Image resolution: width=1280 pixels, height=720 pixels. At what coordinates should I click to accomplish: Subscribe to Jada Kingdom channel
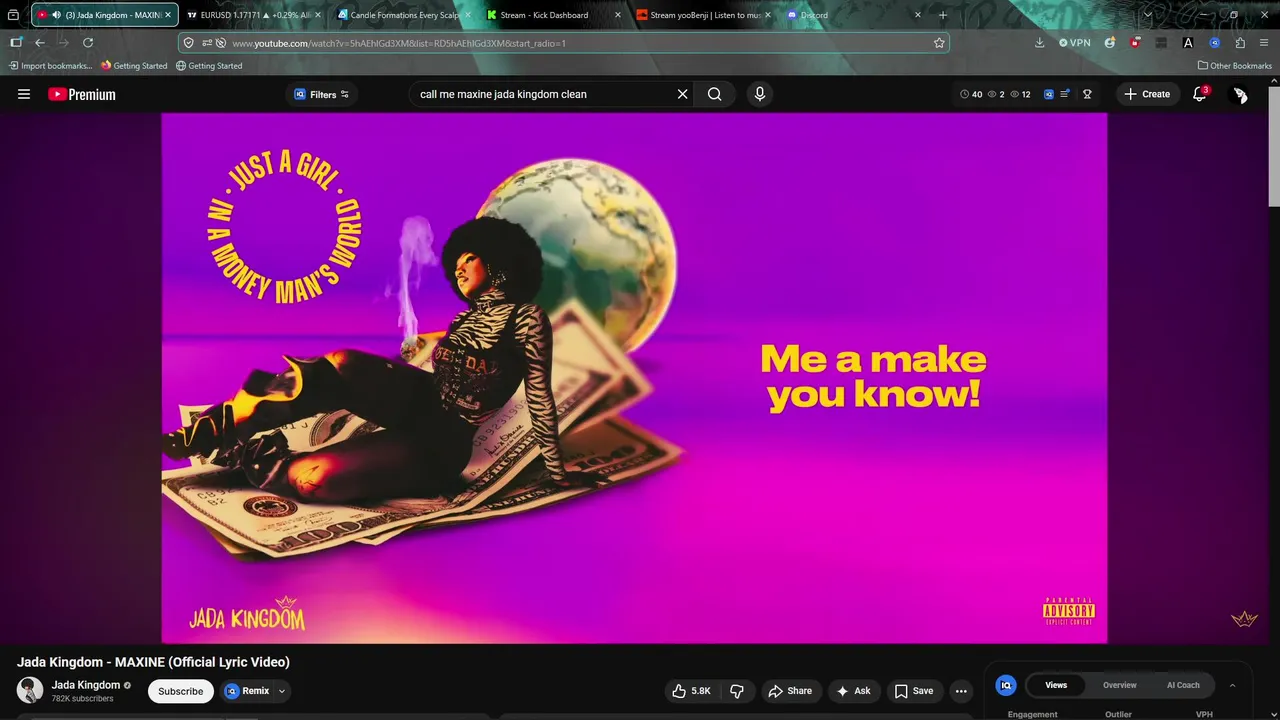click(x=180, y=691)
